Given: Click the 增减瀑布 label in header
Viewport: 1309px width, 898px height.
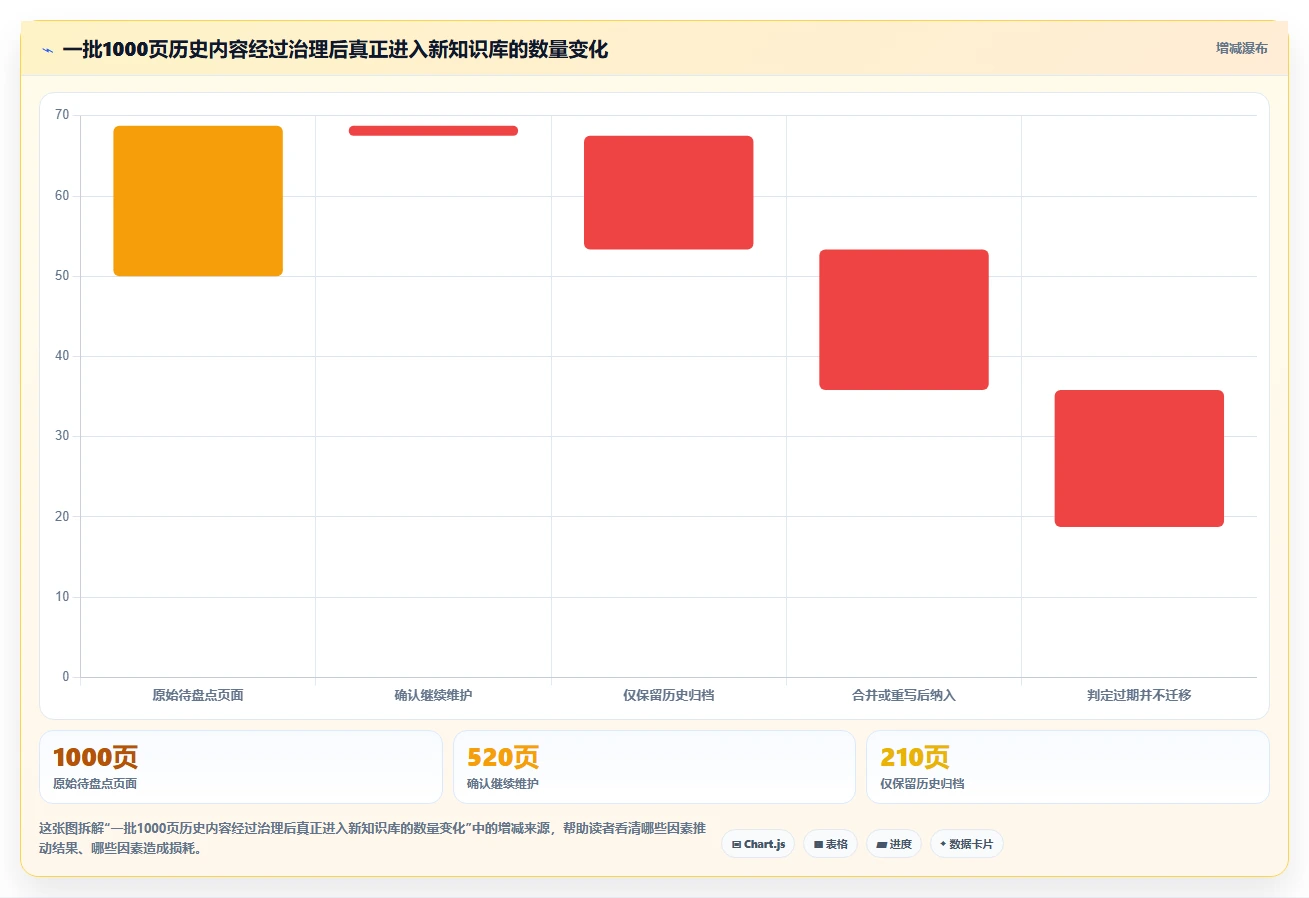Looking at the screenshot, I should coord(1242,48).
